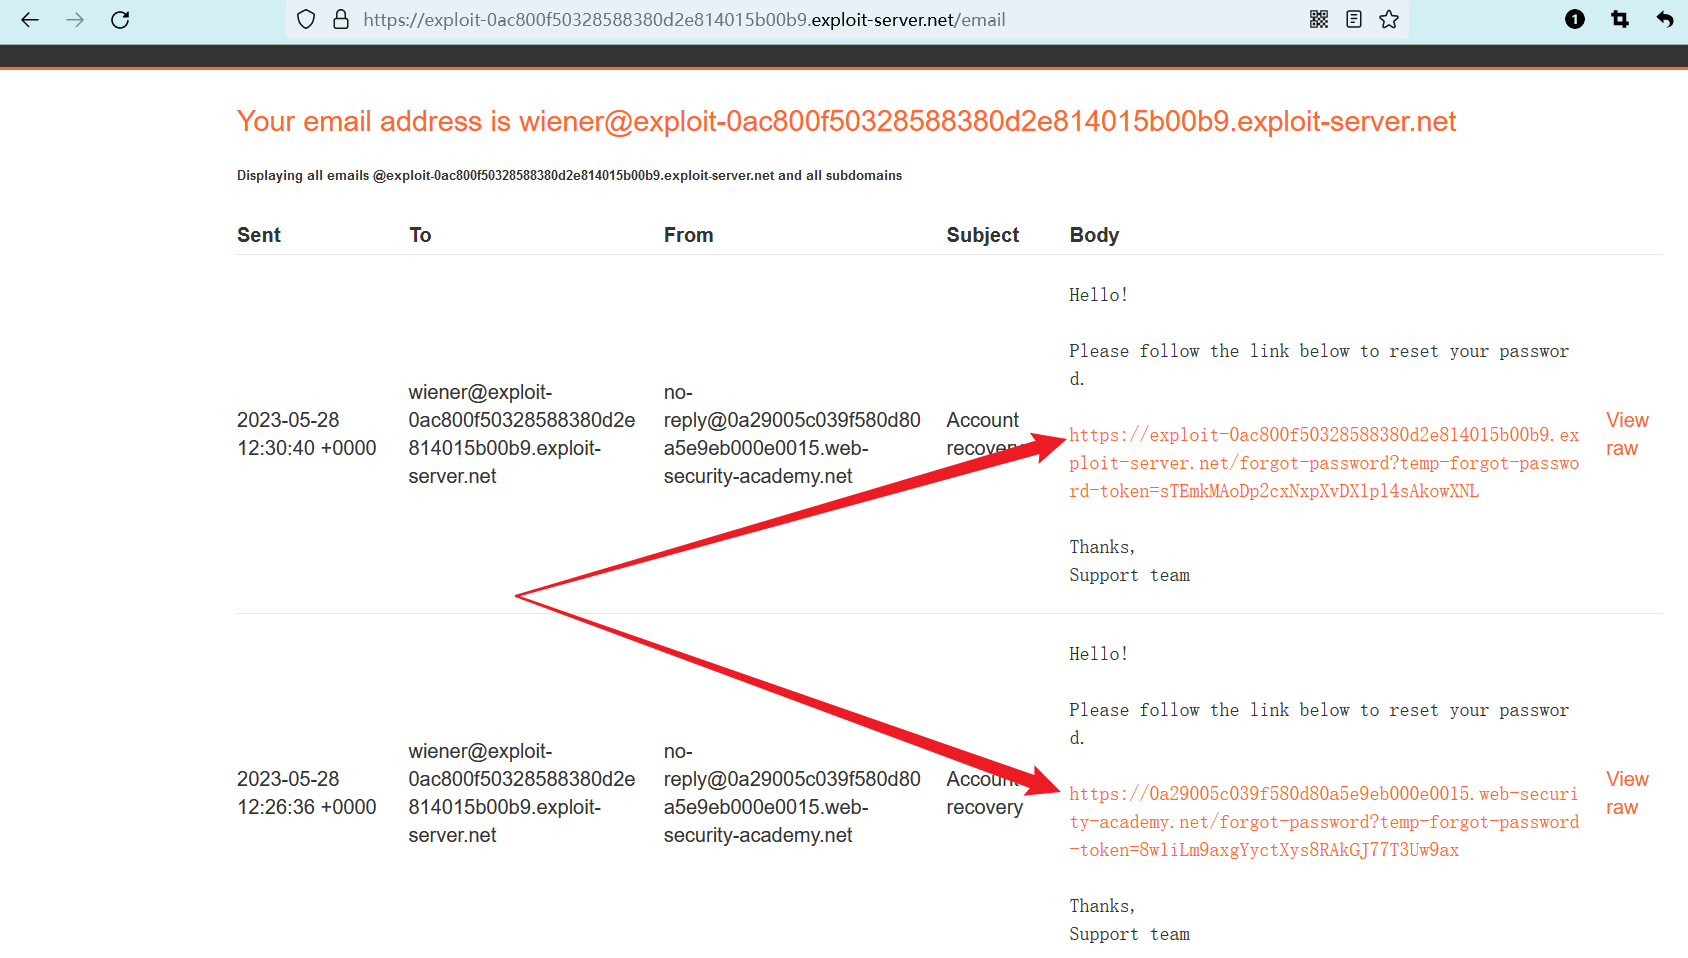Click 'Support team' in the 12:30:40 email

(x=1129, y=575)
